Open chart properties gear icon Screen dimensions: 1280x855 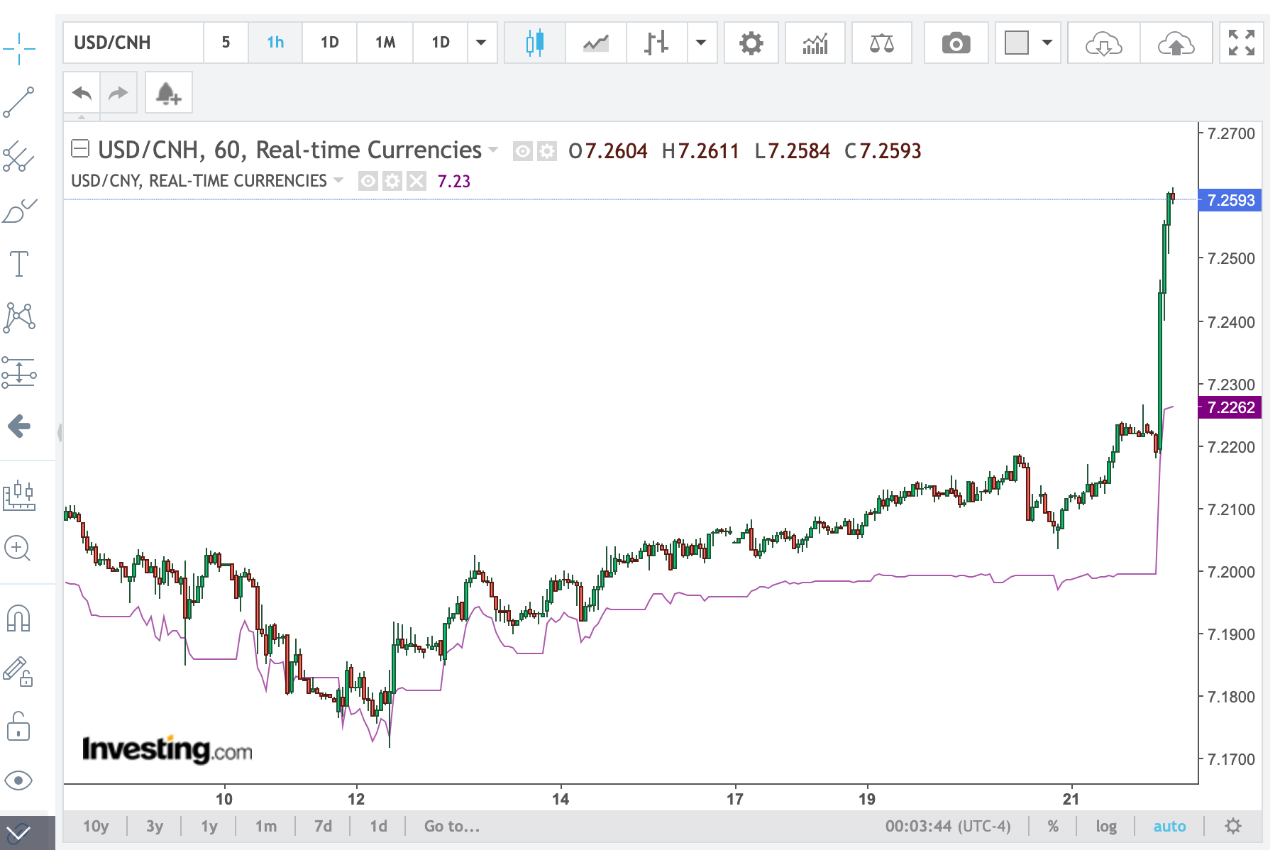pos(751,43)
